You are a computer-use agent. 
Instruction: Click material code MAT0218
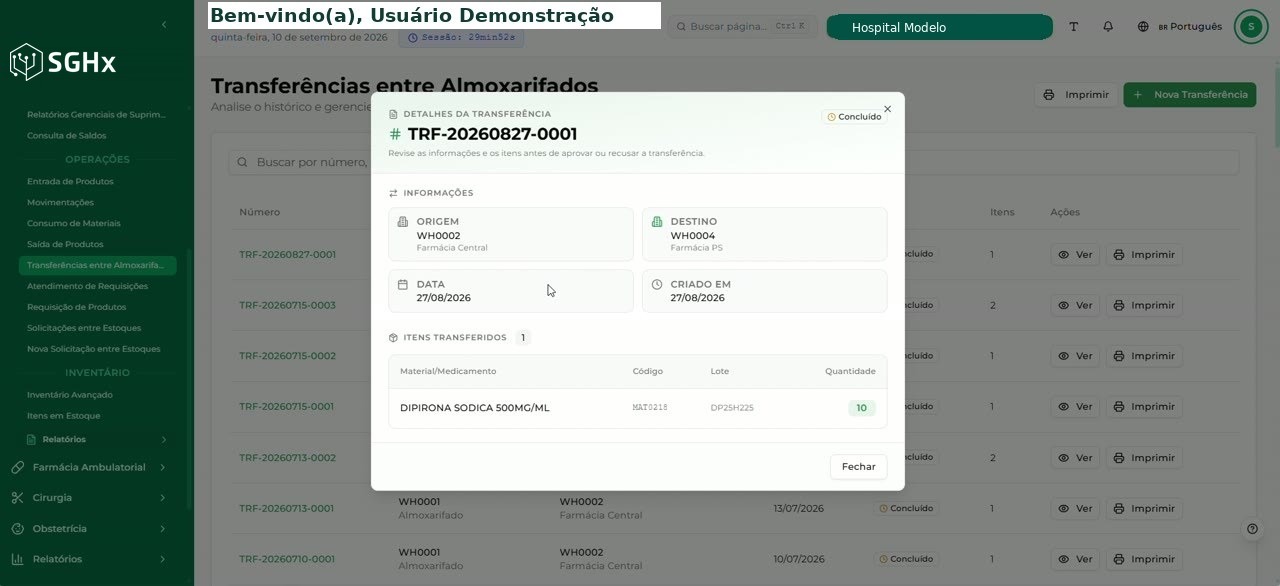pyautogui.click(x=650, y=408)
